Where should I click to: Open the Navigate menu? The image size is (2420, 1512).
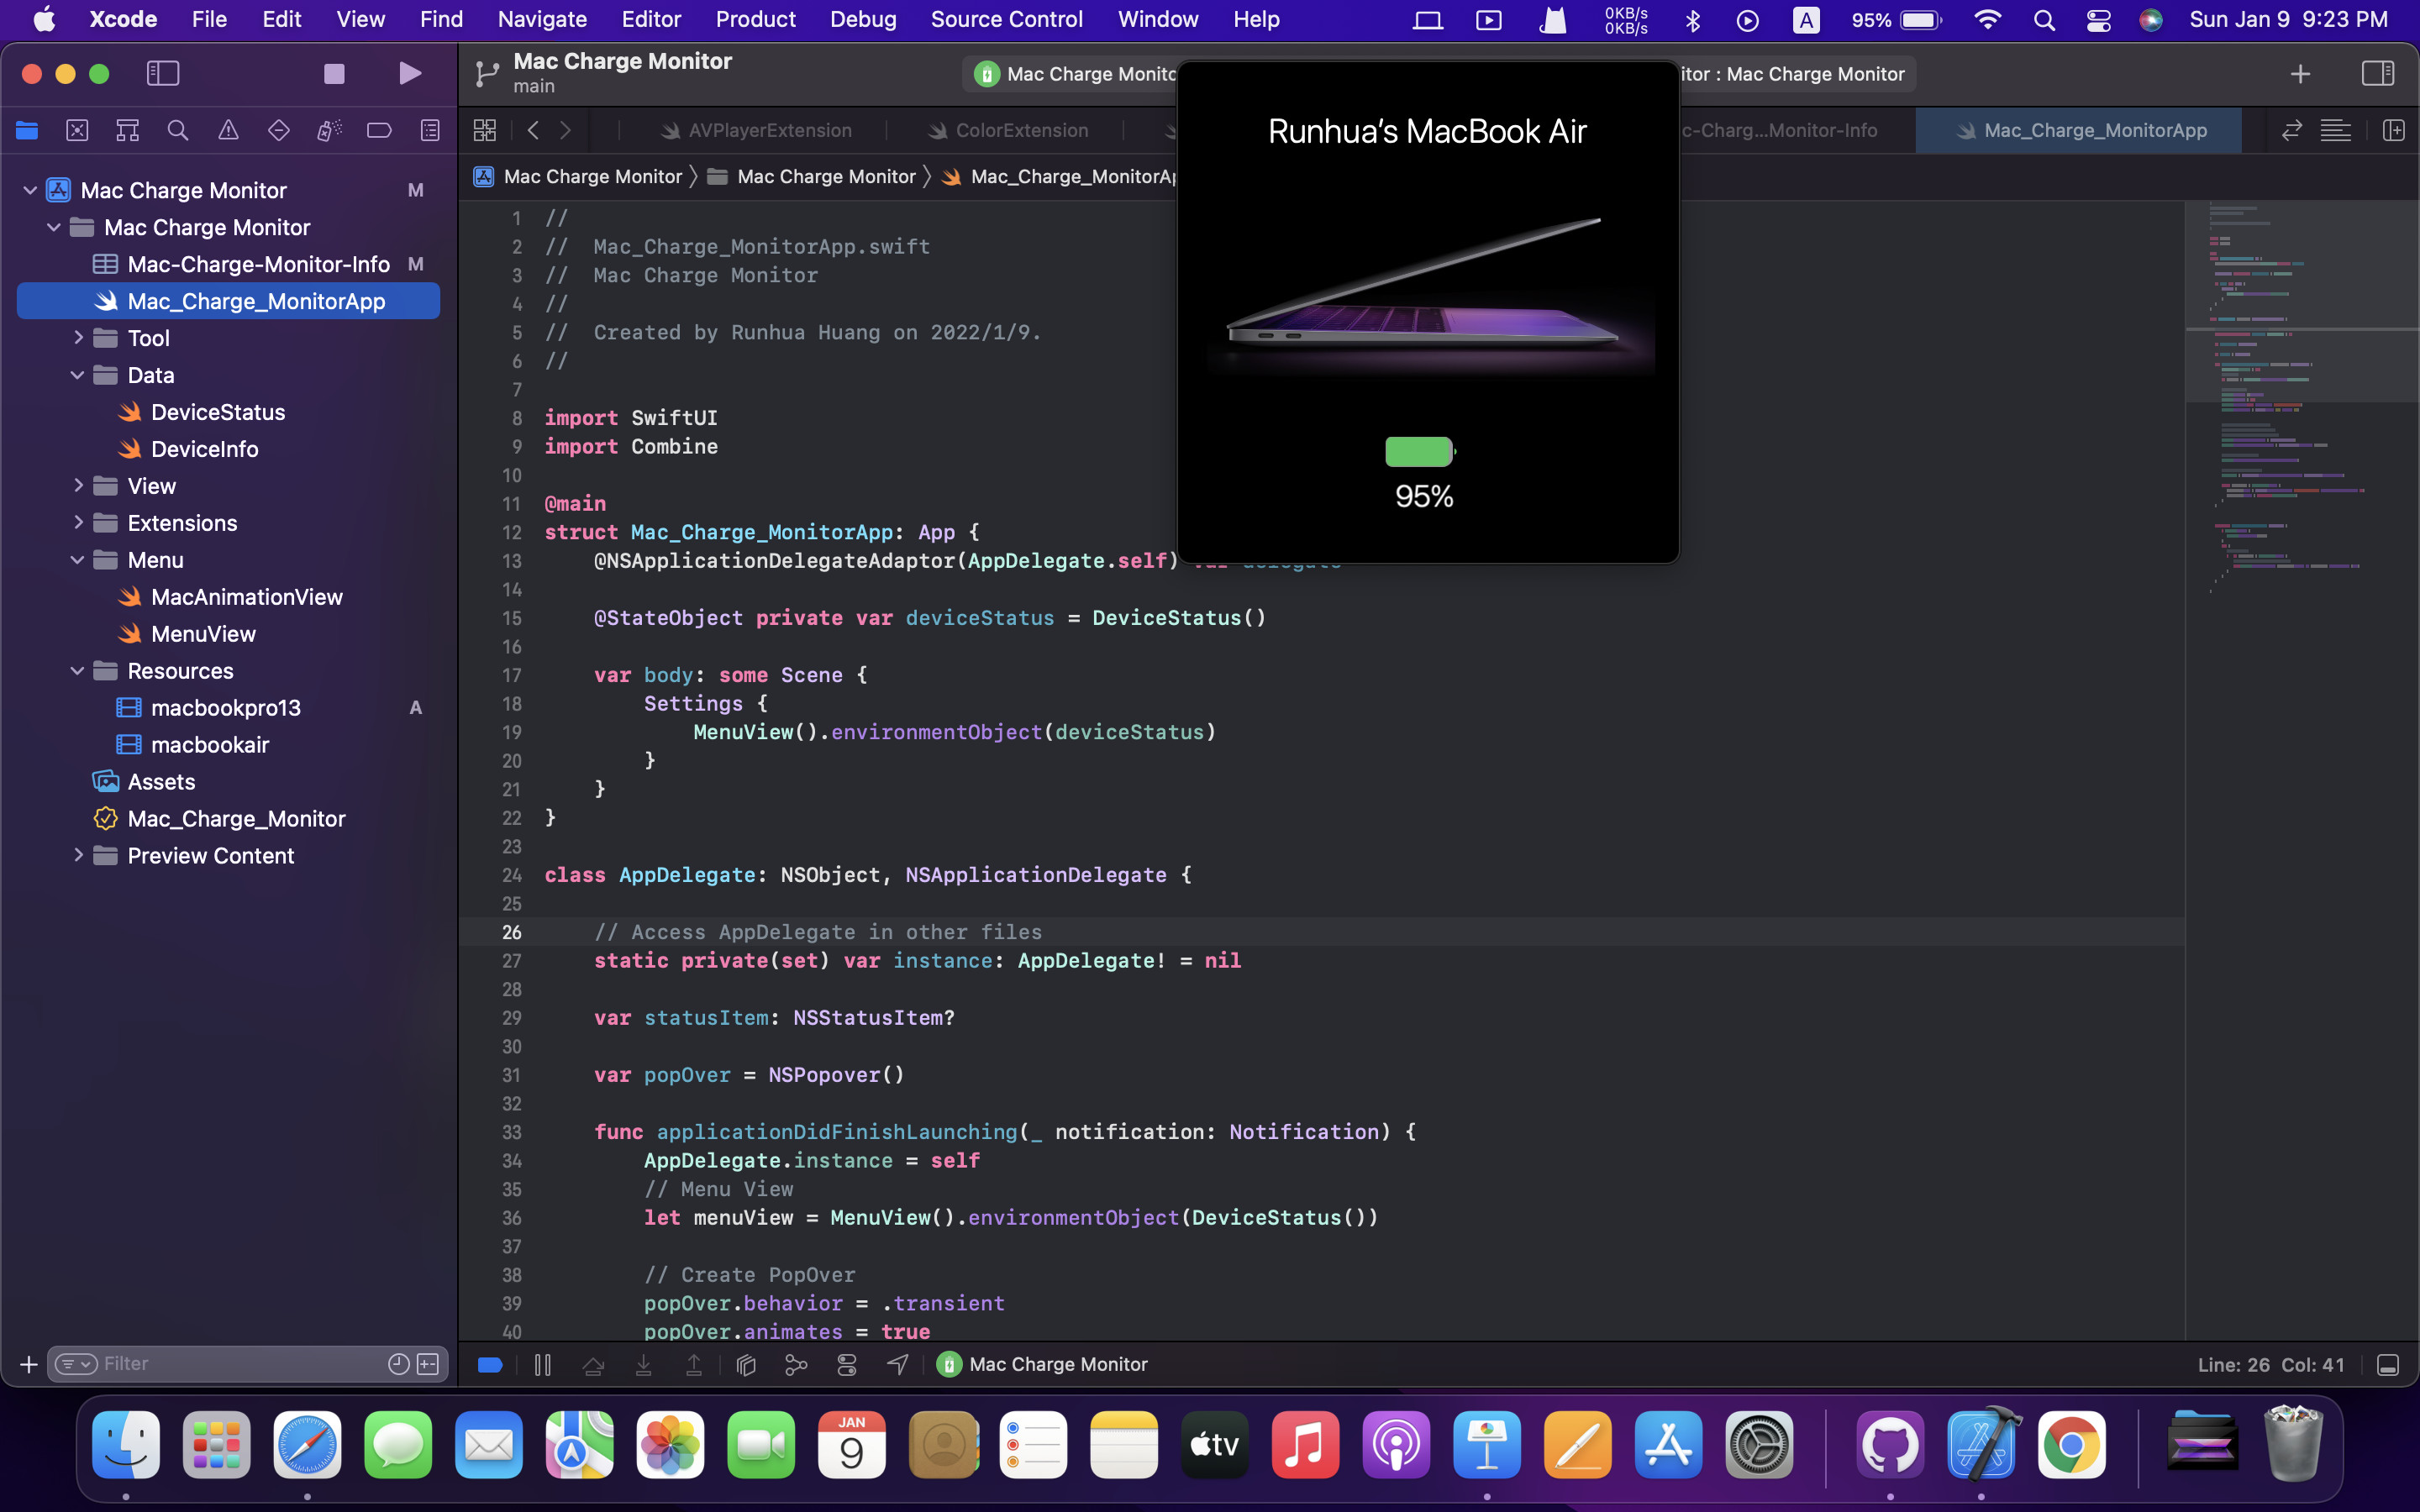tap(542, 19)
